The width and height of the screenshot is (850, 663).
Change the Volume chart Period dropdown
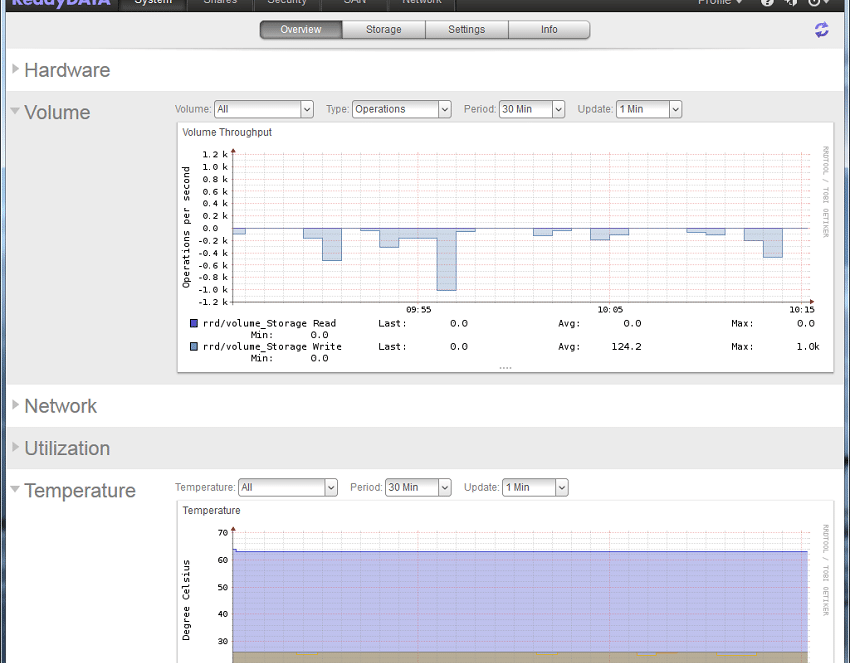click(x=532, y=110)
